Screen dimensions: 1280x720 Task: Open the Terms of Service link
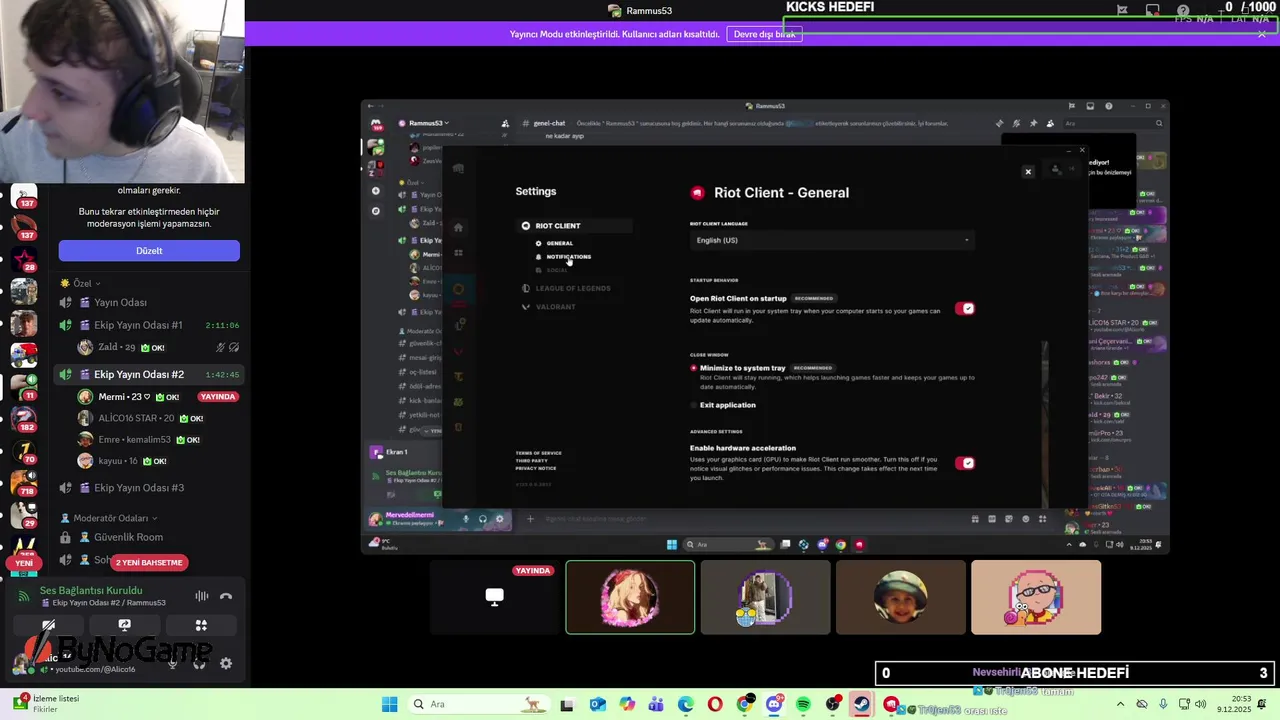(x=538, y=453)
